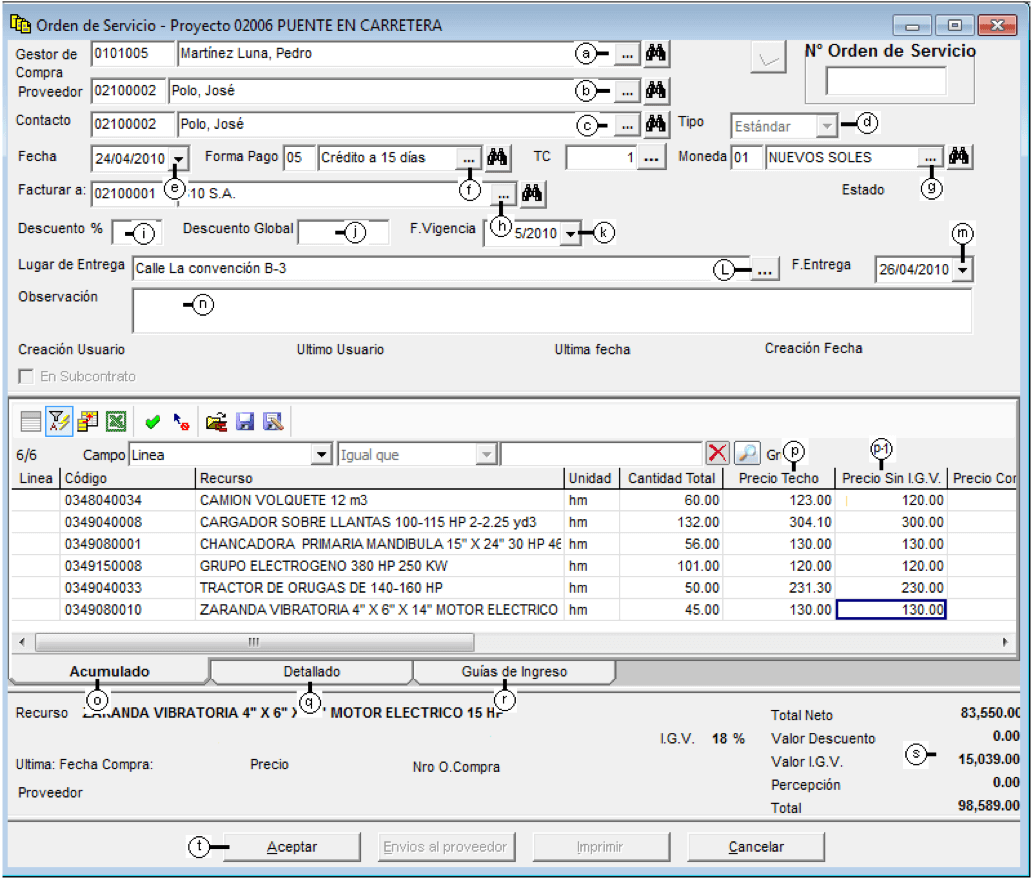1033x880 pixels.
Task: Click binoculars search icon for Proveedor row
Action: (x=656, y=90)
